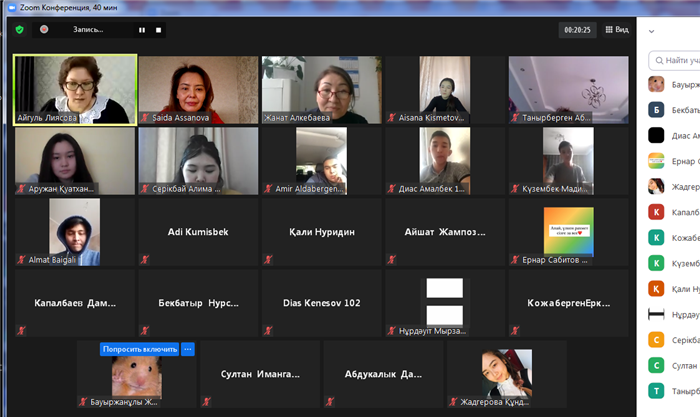The width and height of the screenshot is (700, 417).
Task: Click Жанат Алкебаева's video tile
Action: (x=322, y=89)
